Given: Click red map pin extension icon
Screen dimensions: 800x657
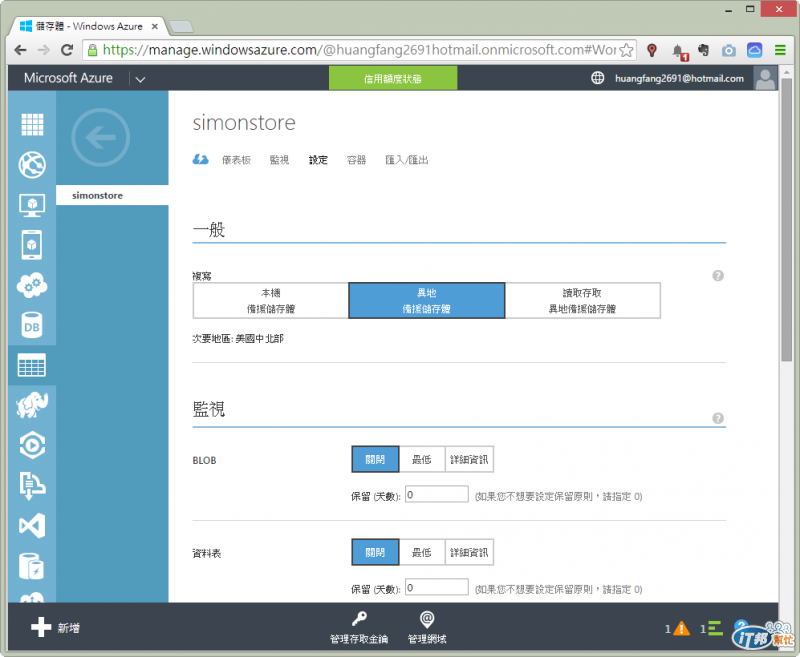Looking at the screenshot, I should [652, 50].
